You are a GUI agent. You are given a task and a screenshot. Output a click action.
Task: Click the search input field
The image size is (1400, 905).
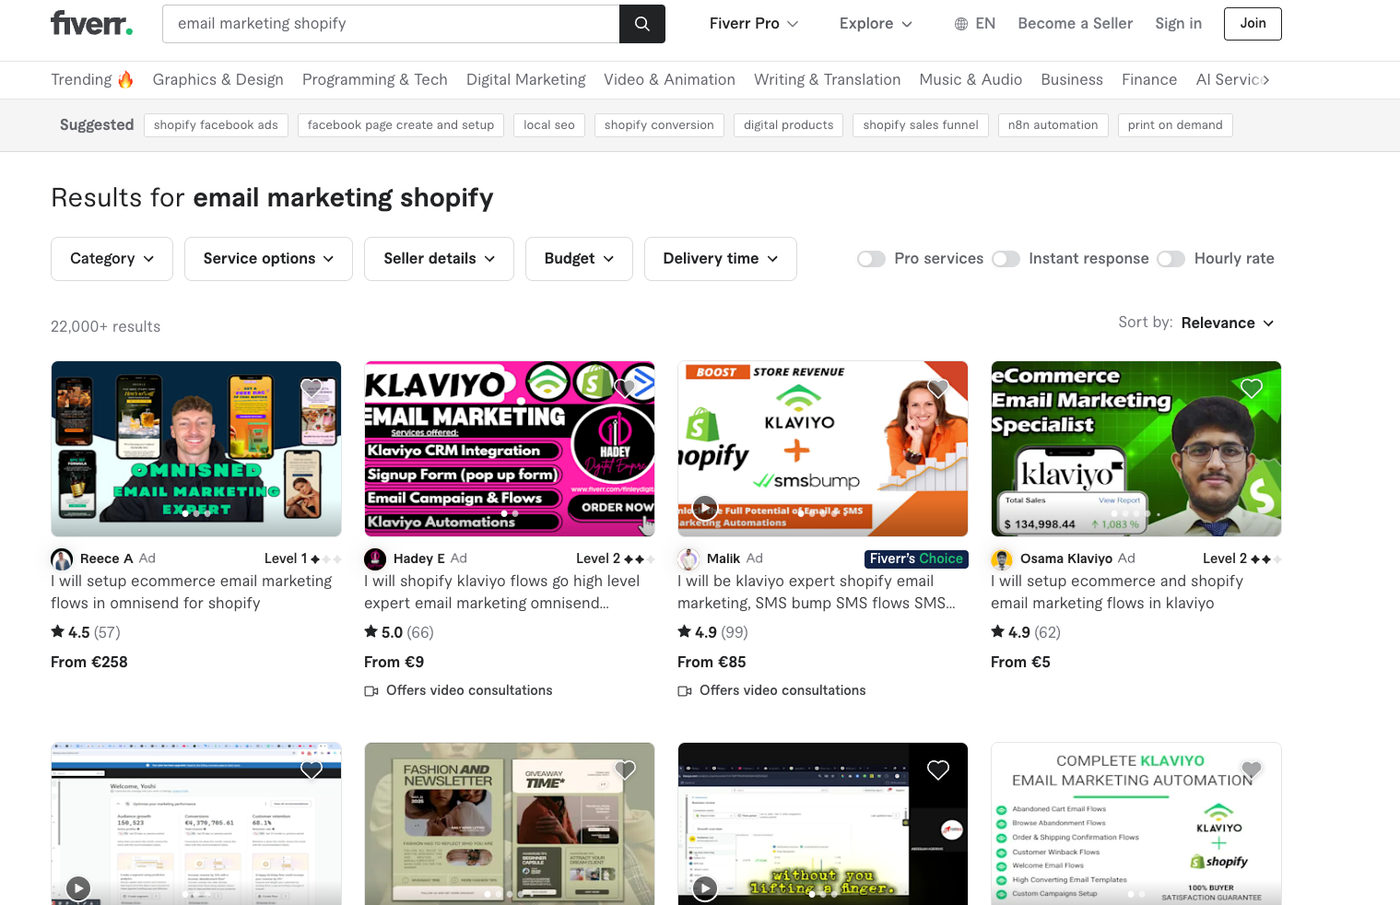[391, 23]
